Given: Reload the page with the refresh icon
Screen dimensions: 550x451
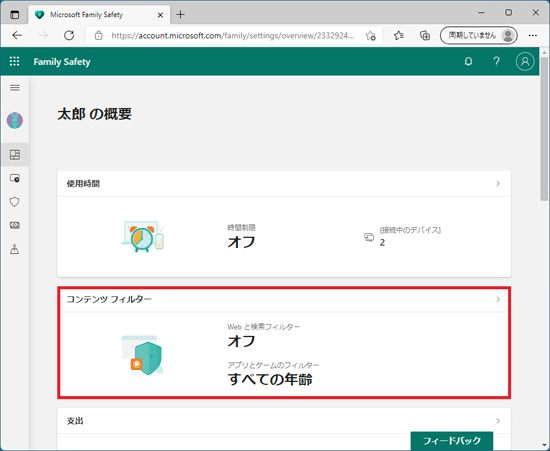Looking at the screenshot, I should [x=69, y=35].
